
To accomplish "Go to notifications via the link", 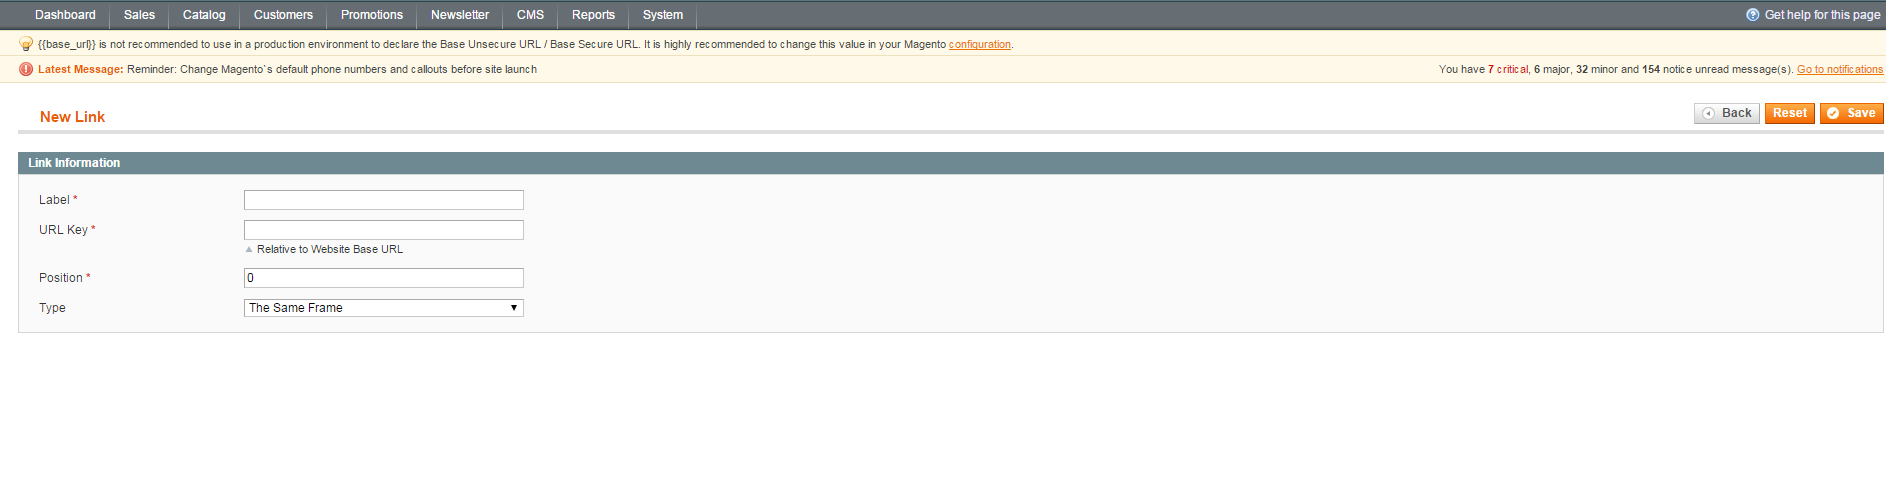I will tap(1839, 70).
